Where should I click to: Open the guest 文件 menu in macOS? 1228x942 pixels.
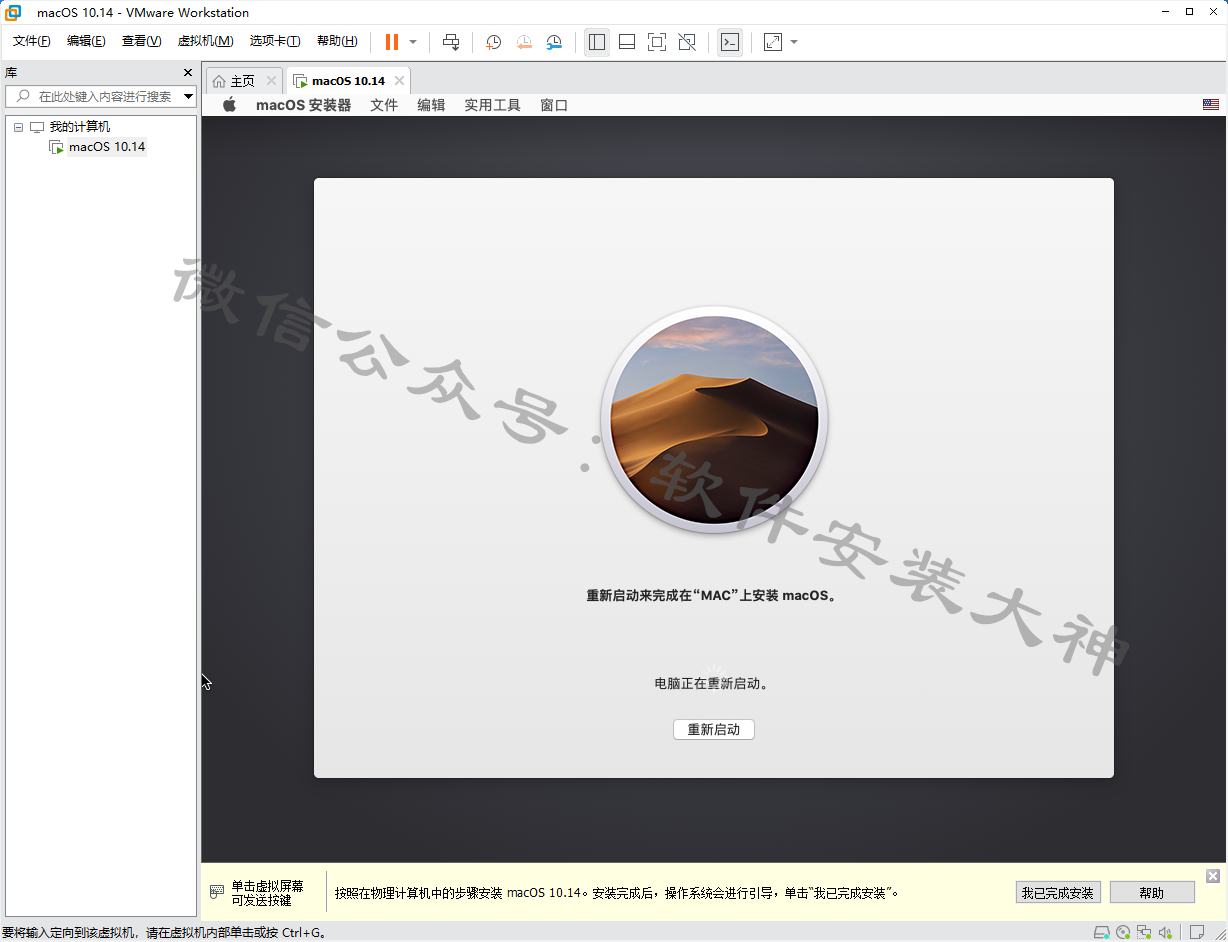384,105
